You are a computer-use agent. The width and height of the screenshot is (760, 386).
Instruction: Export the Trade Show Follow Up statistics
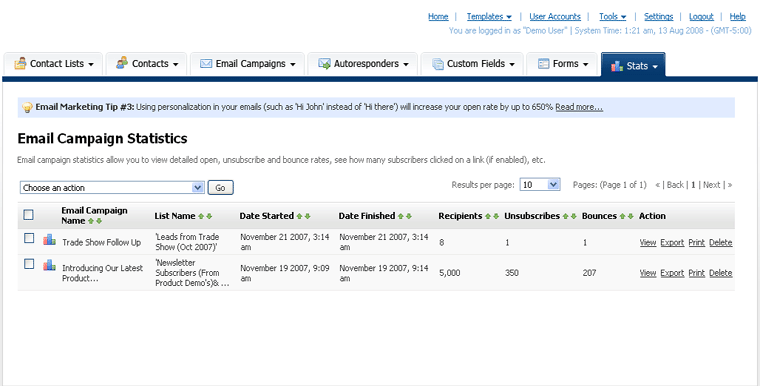672,242
